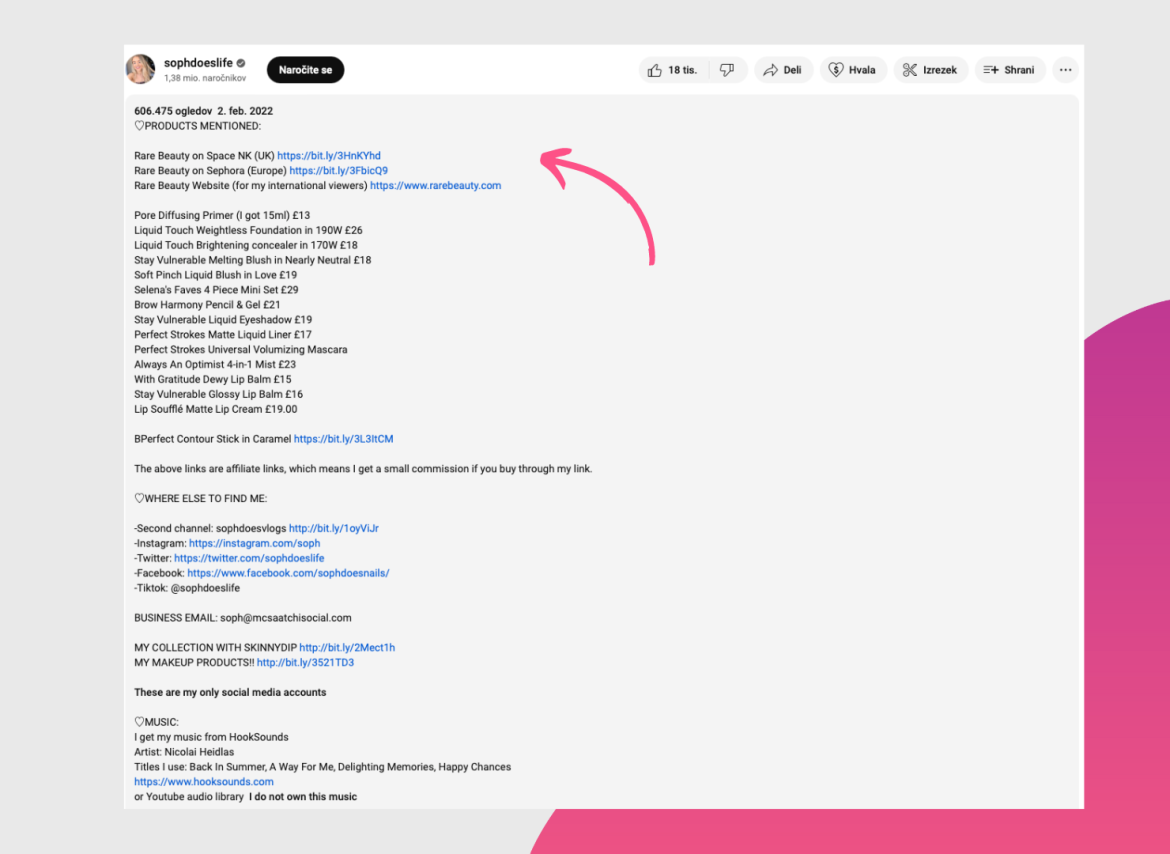Click Liquid Touch Weightless Foundation line

click(x=248, y=230)
